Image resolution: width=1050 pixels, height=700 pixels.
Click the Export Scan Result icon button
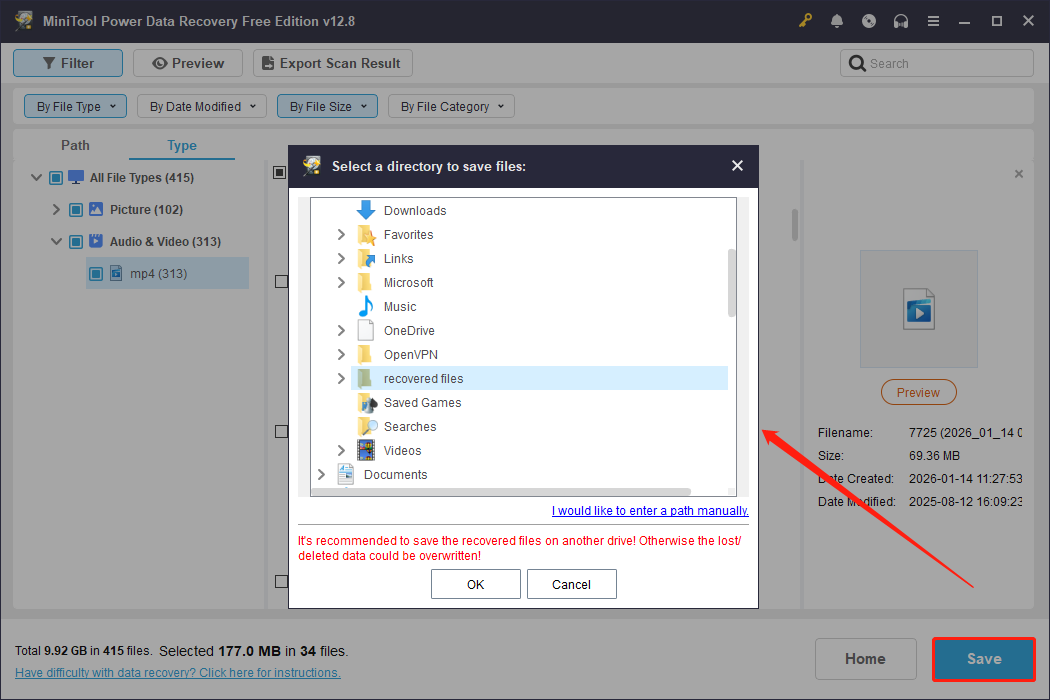pyautogui.click(x=267, y=62)
